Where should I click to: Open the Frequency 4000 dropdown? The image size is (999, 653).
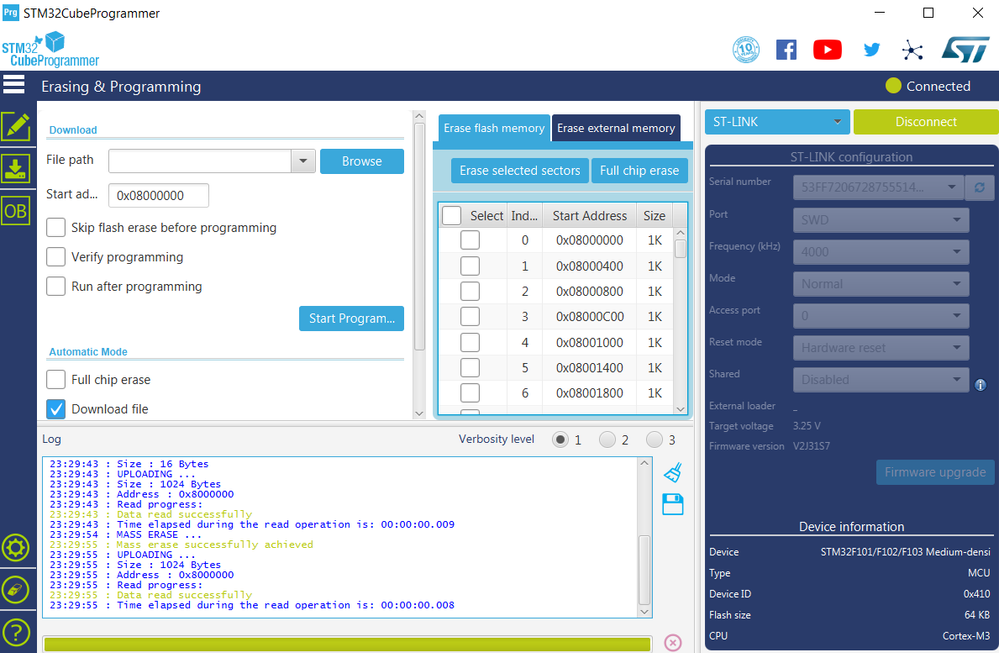click(x=881, y=252)
